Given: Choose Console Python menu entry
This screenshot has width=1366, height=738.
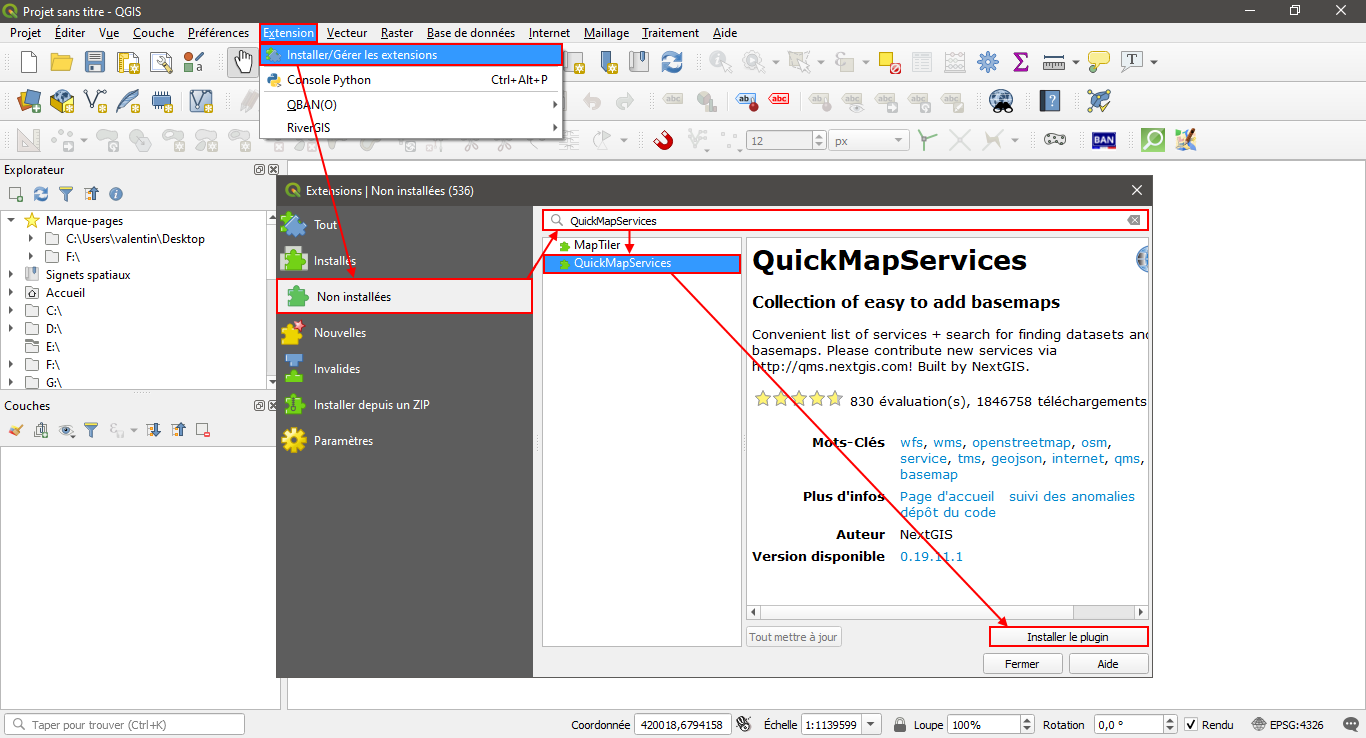Looking at the screenshot, I should coord(411,80).
